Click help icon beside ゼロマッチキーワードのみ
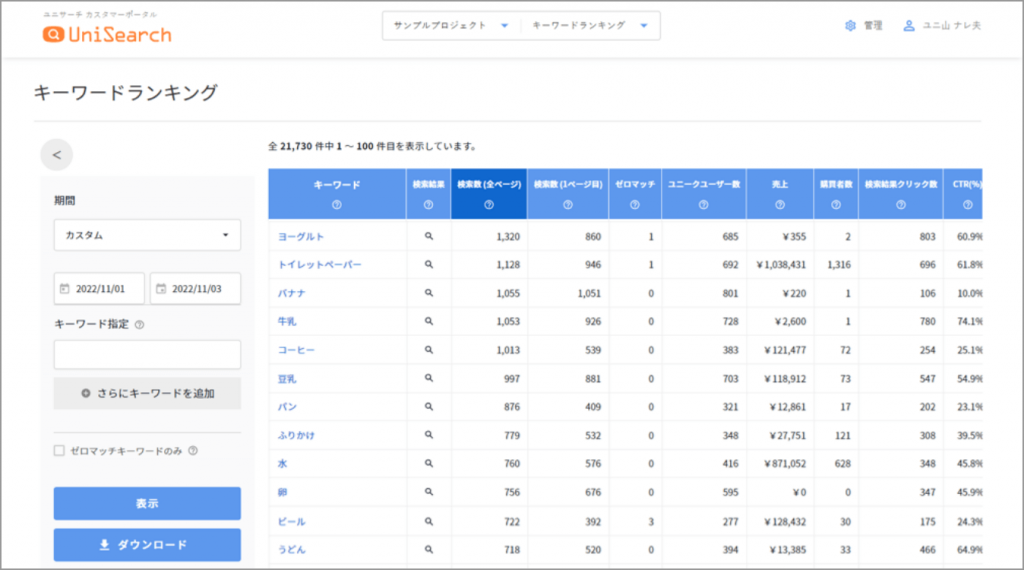 193,451
